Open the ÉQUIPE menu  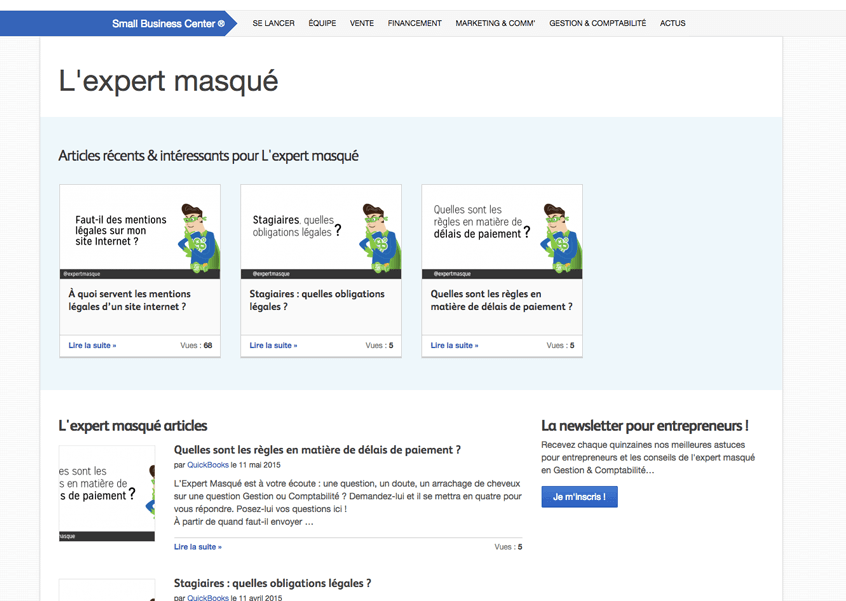pyautogui.click(x=322, y=23)
